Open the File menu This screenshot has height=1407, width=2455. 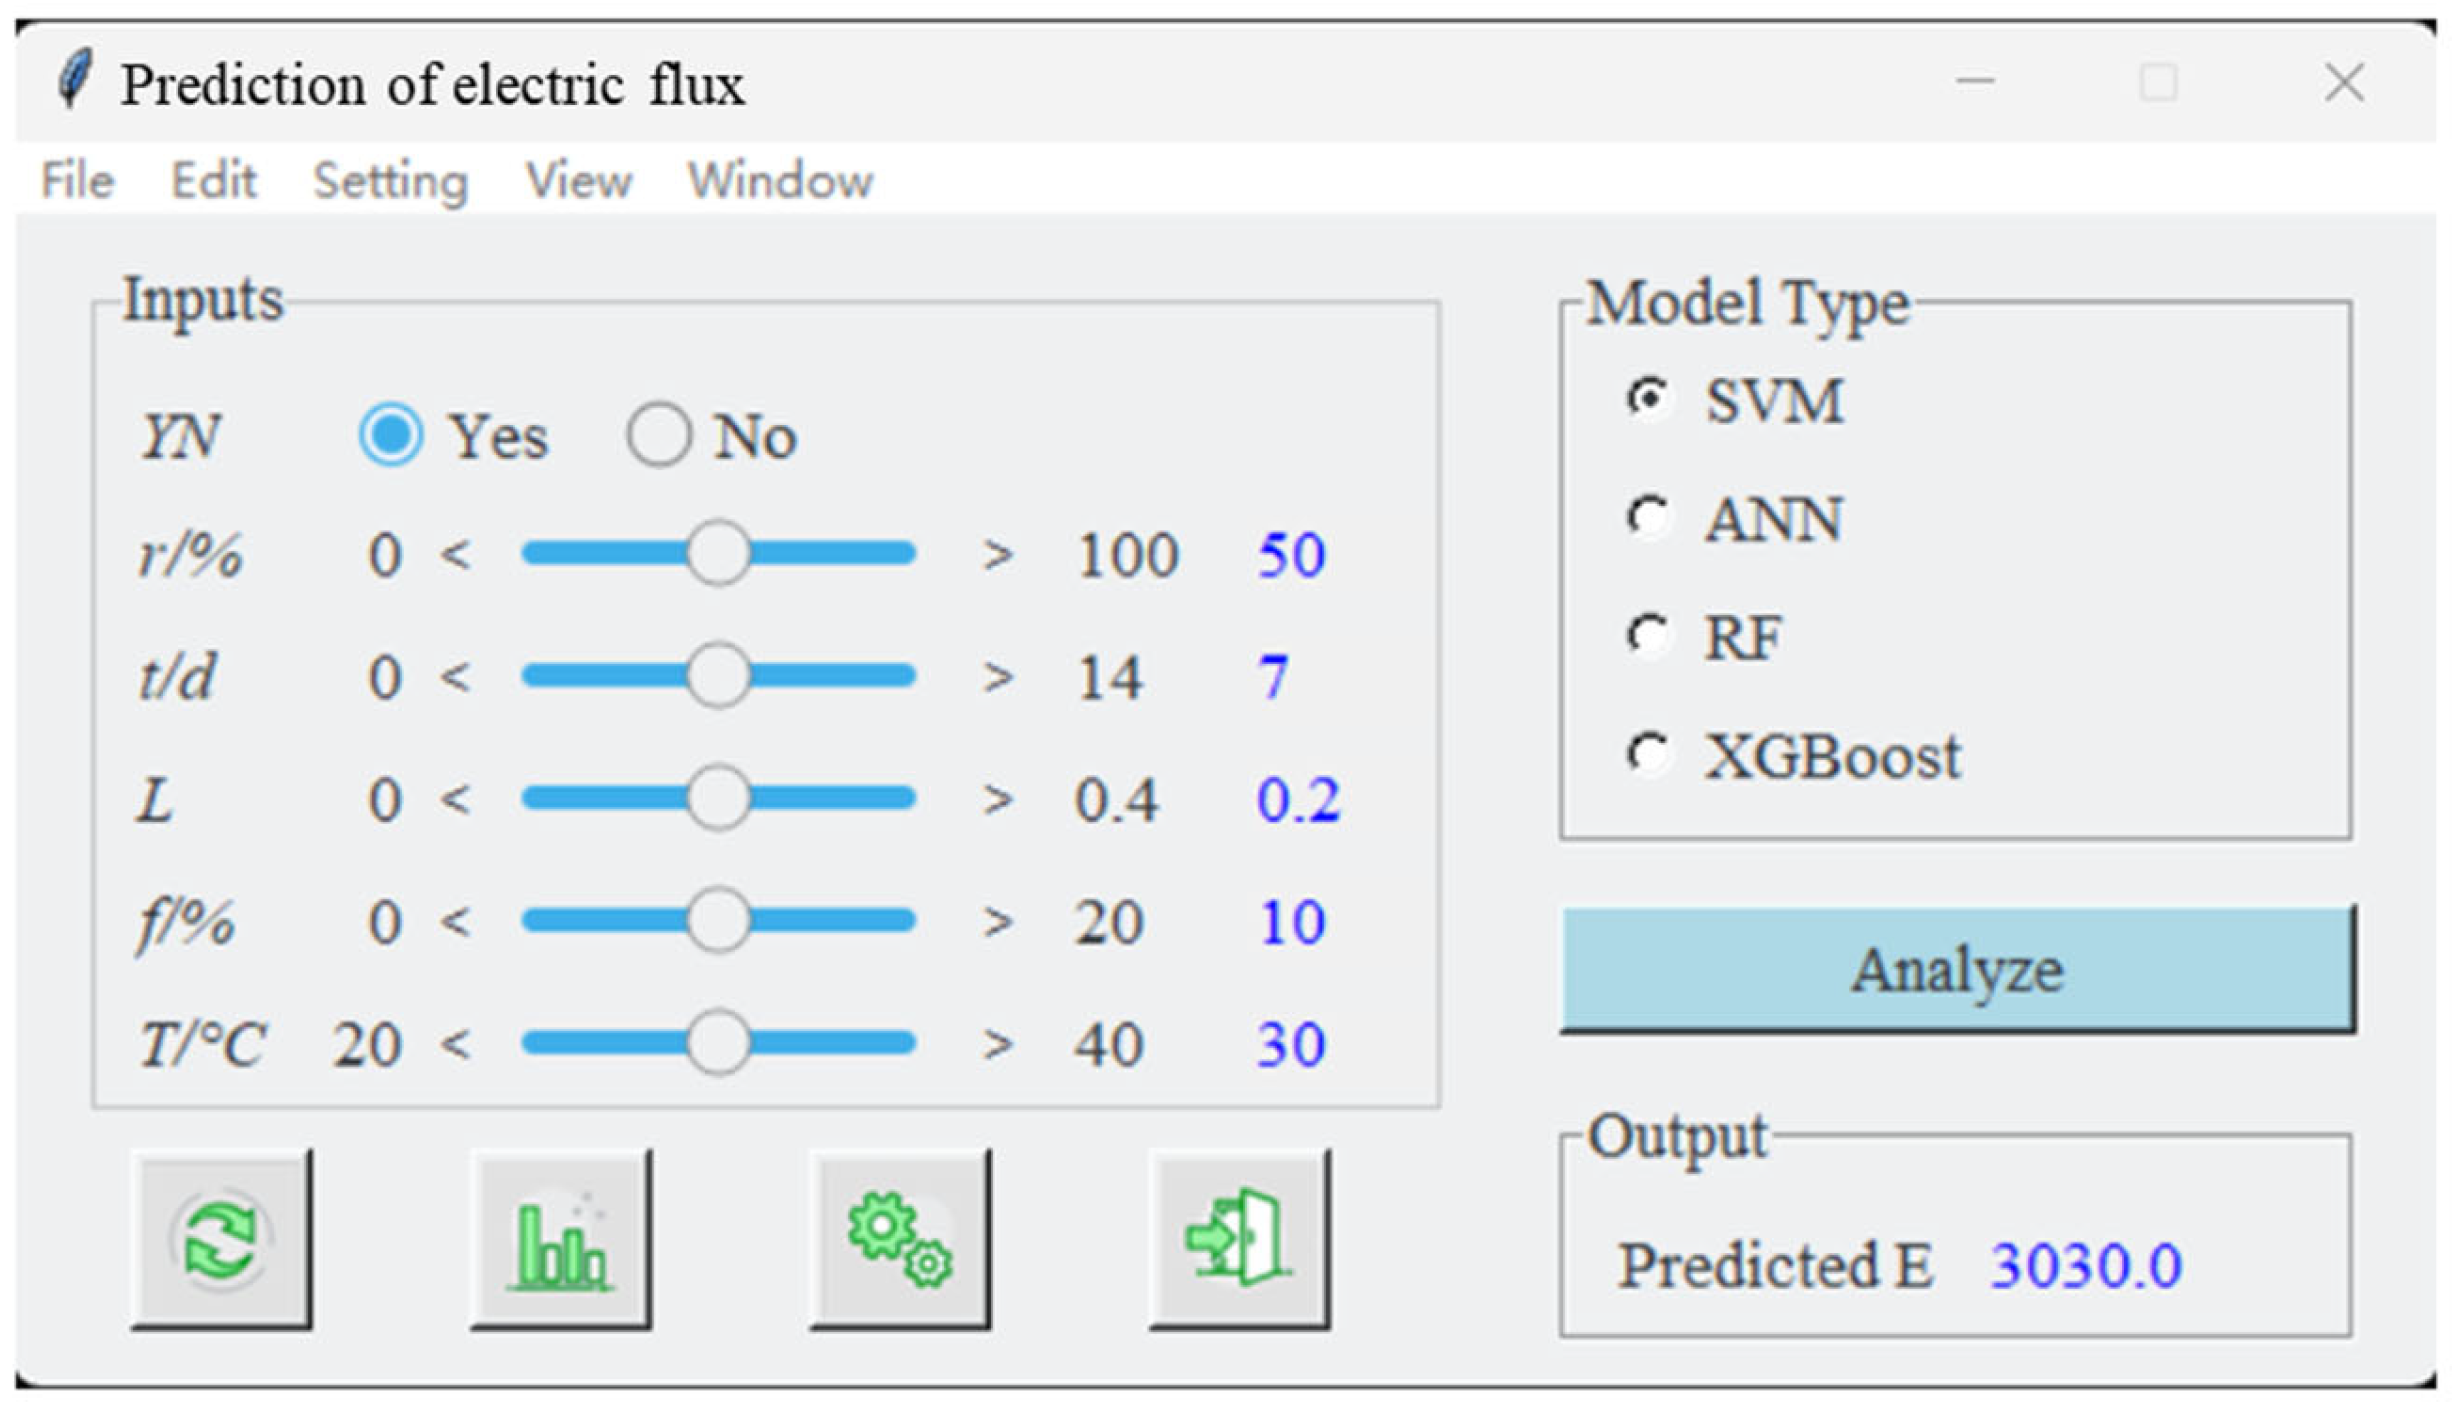click(x=77, y=181)
